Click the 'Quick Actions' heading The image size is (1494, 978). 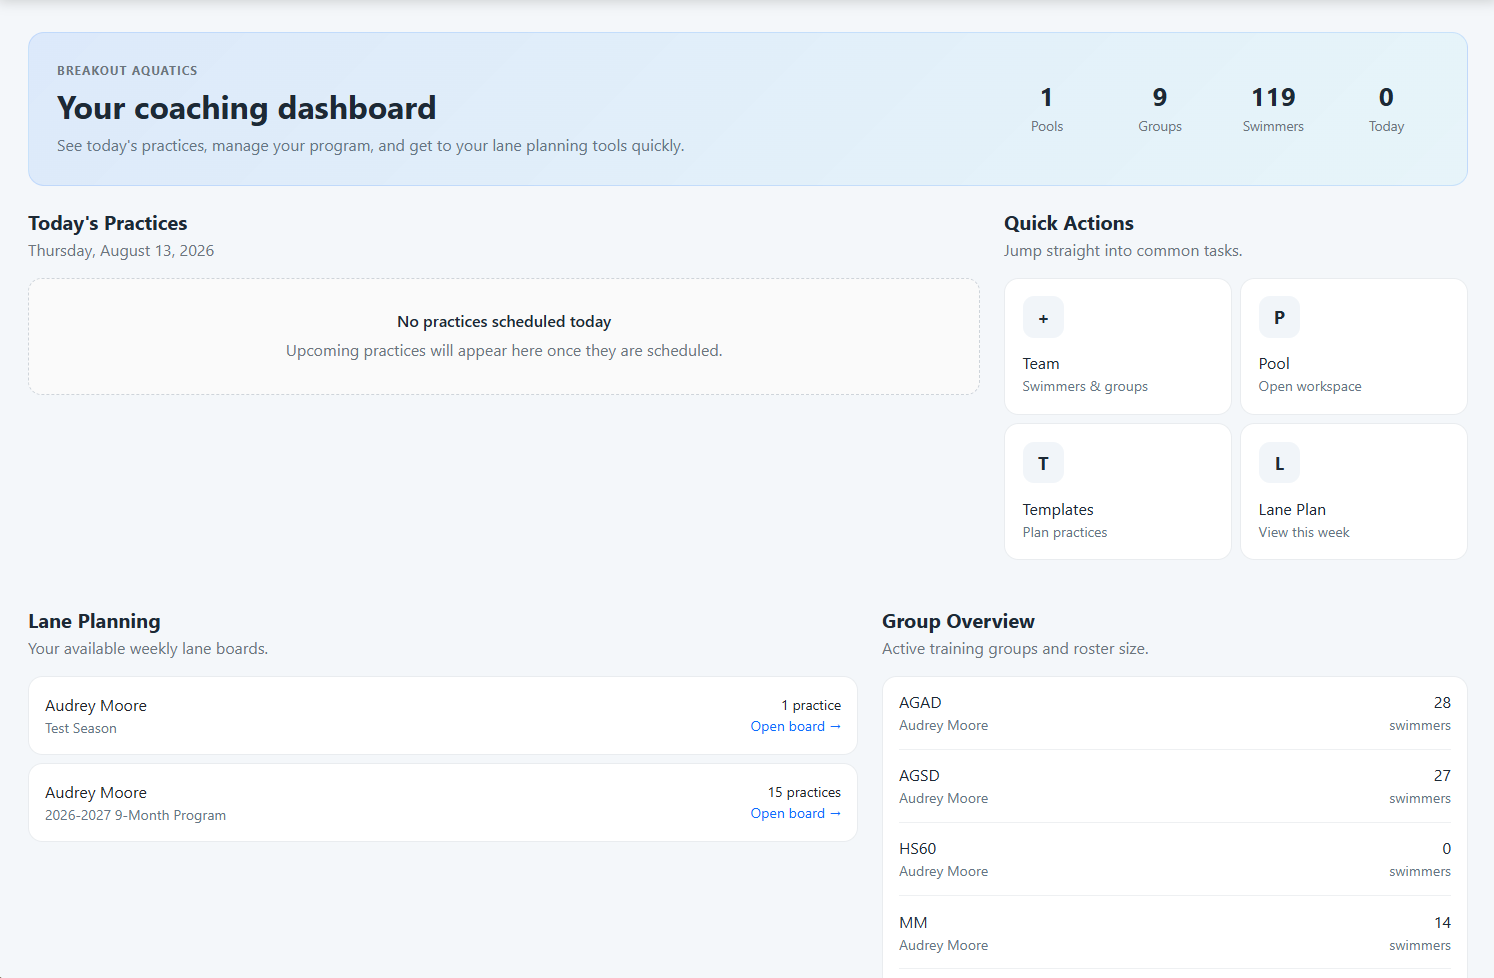[1069, 223]
